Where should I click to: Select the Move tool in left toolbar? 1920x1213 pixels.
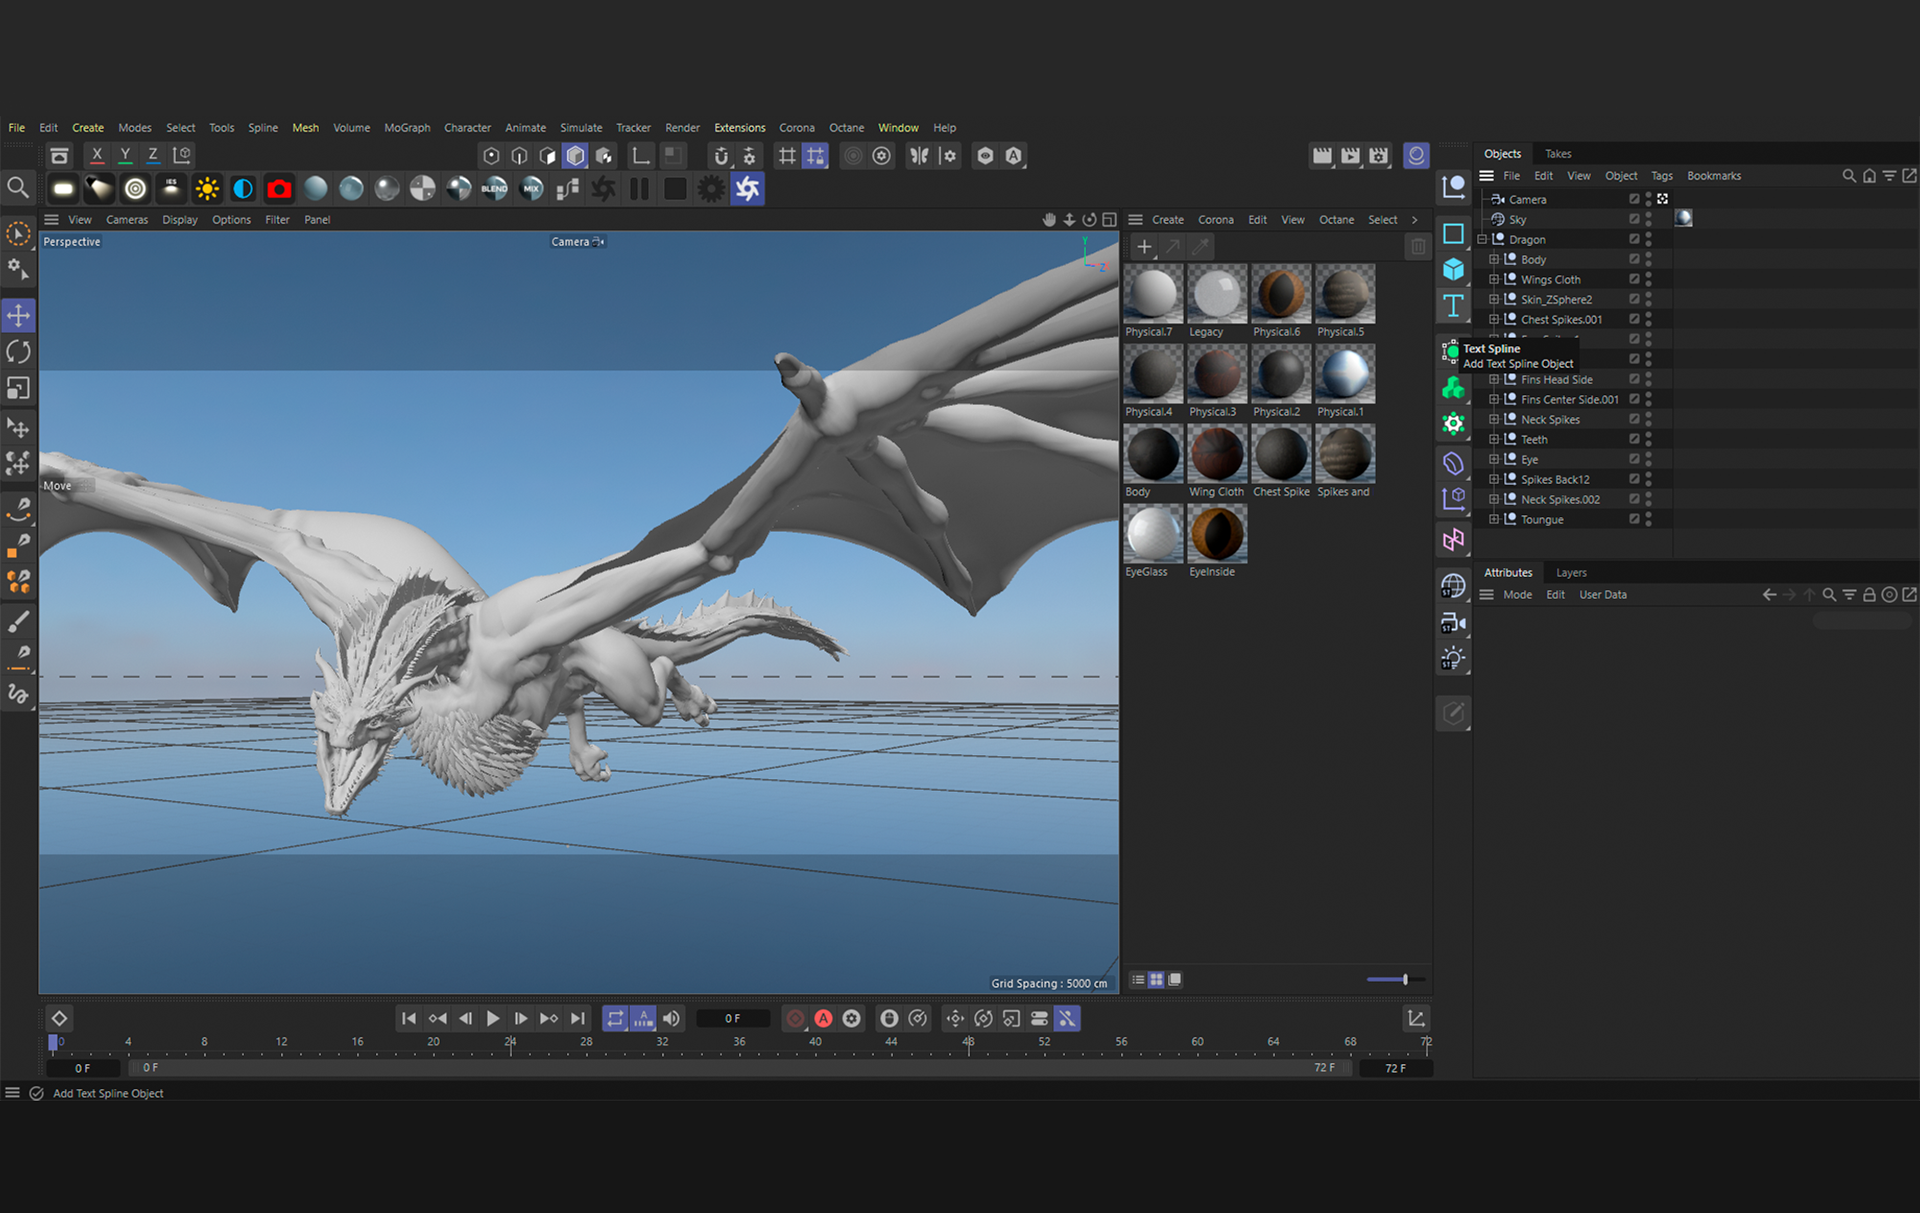coord(18,316)
